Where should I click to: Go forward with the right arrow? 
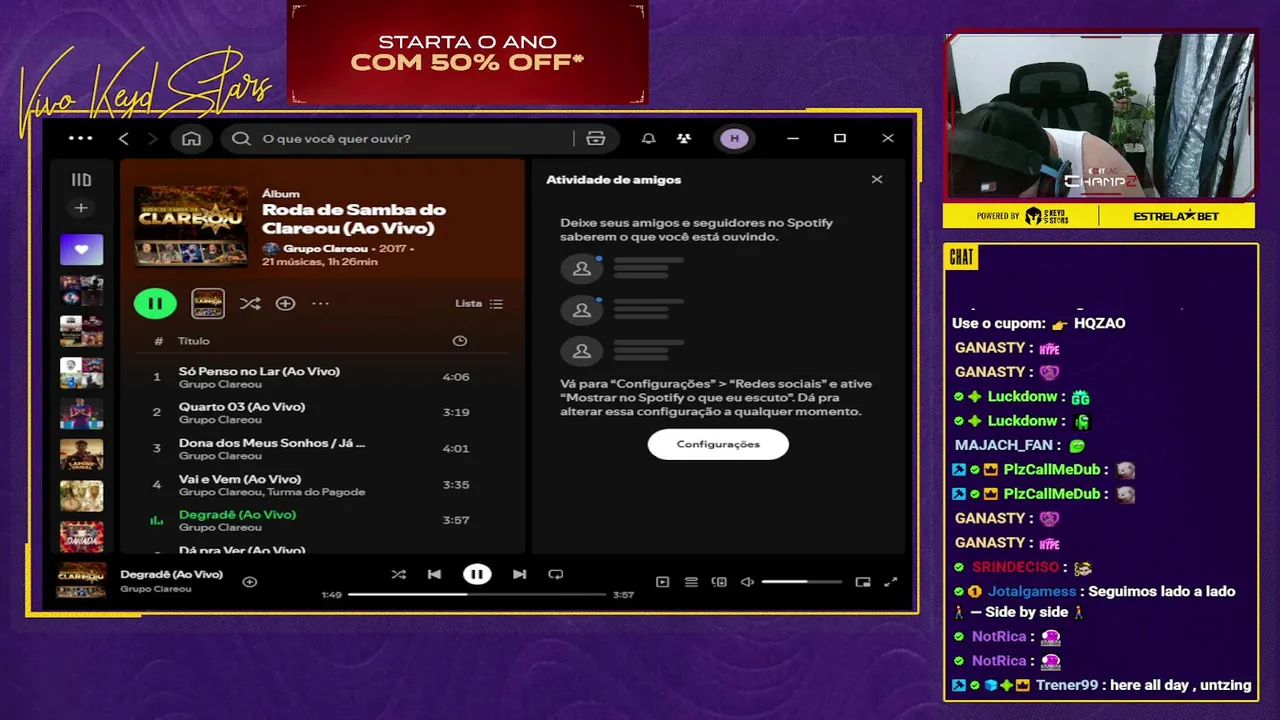152,139
